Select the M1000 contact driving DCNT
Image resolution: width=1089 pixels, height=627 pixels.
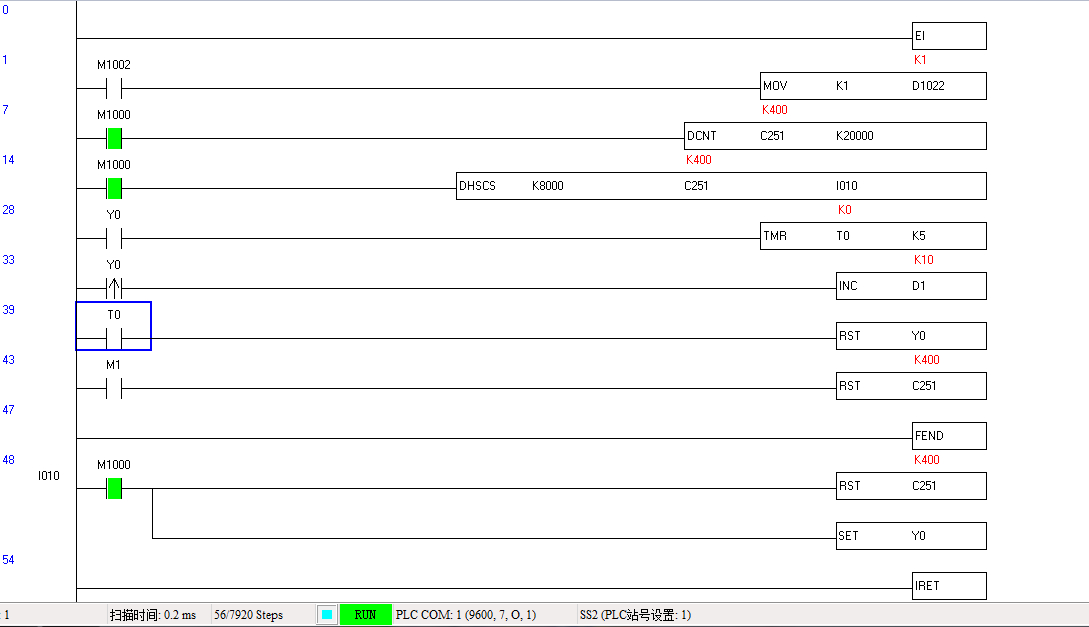click(113, 138)
